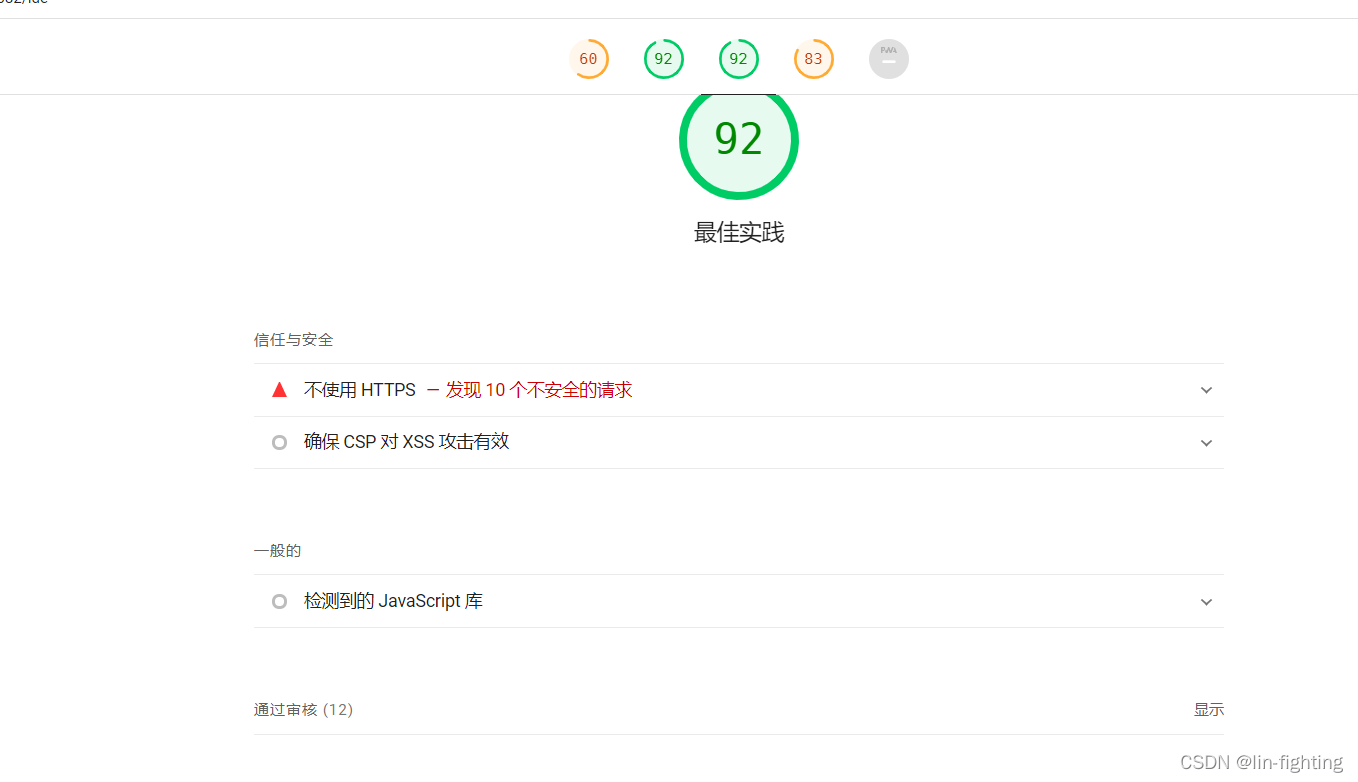
Task: Click the green 92 best practices gauge
Action: click(739, 58)
